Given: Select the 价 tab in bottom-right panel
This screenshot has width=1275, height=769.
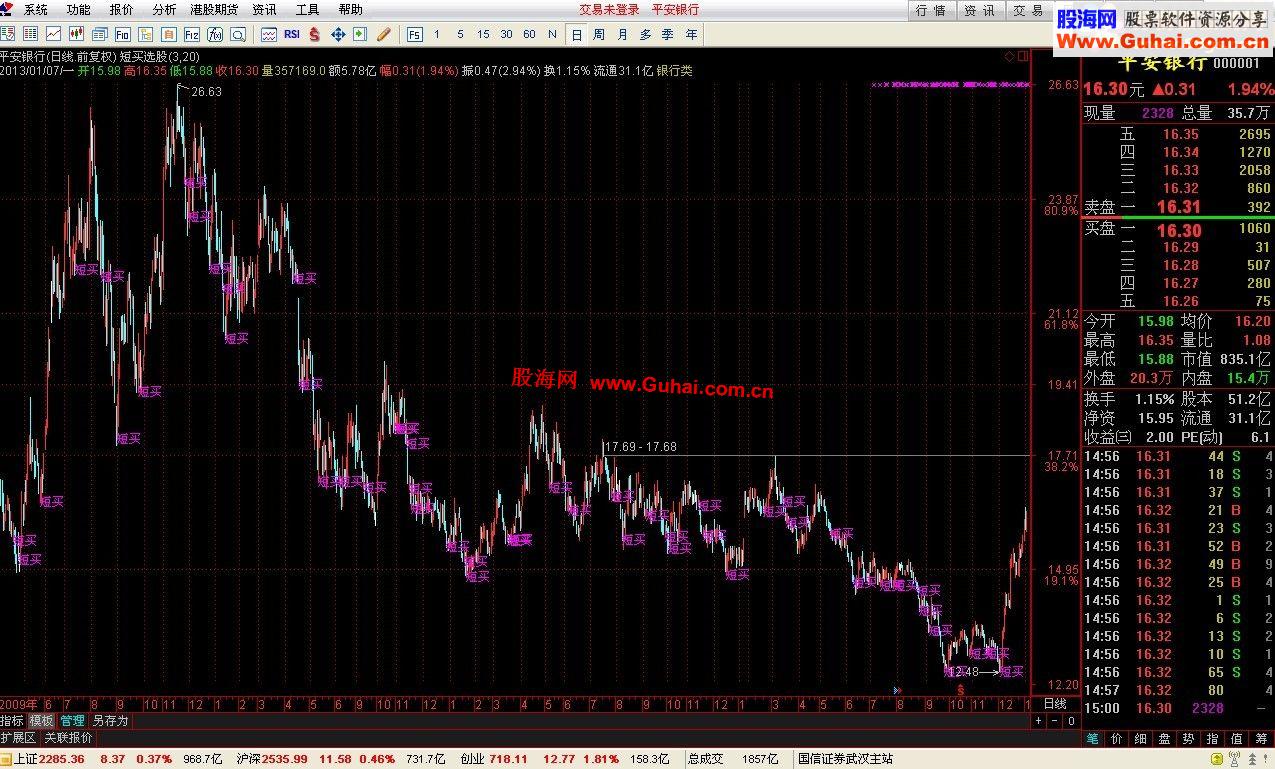Looking at the screenshot, I should [1118, 738].
